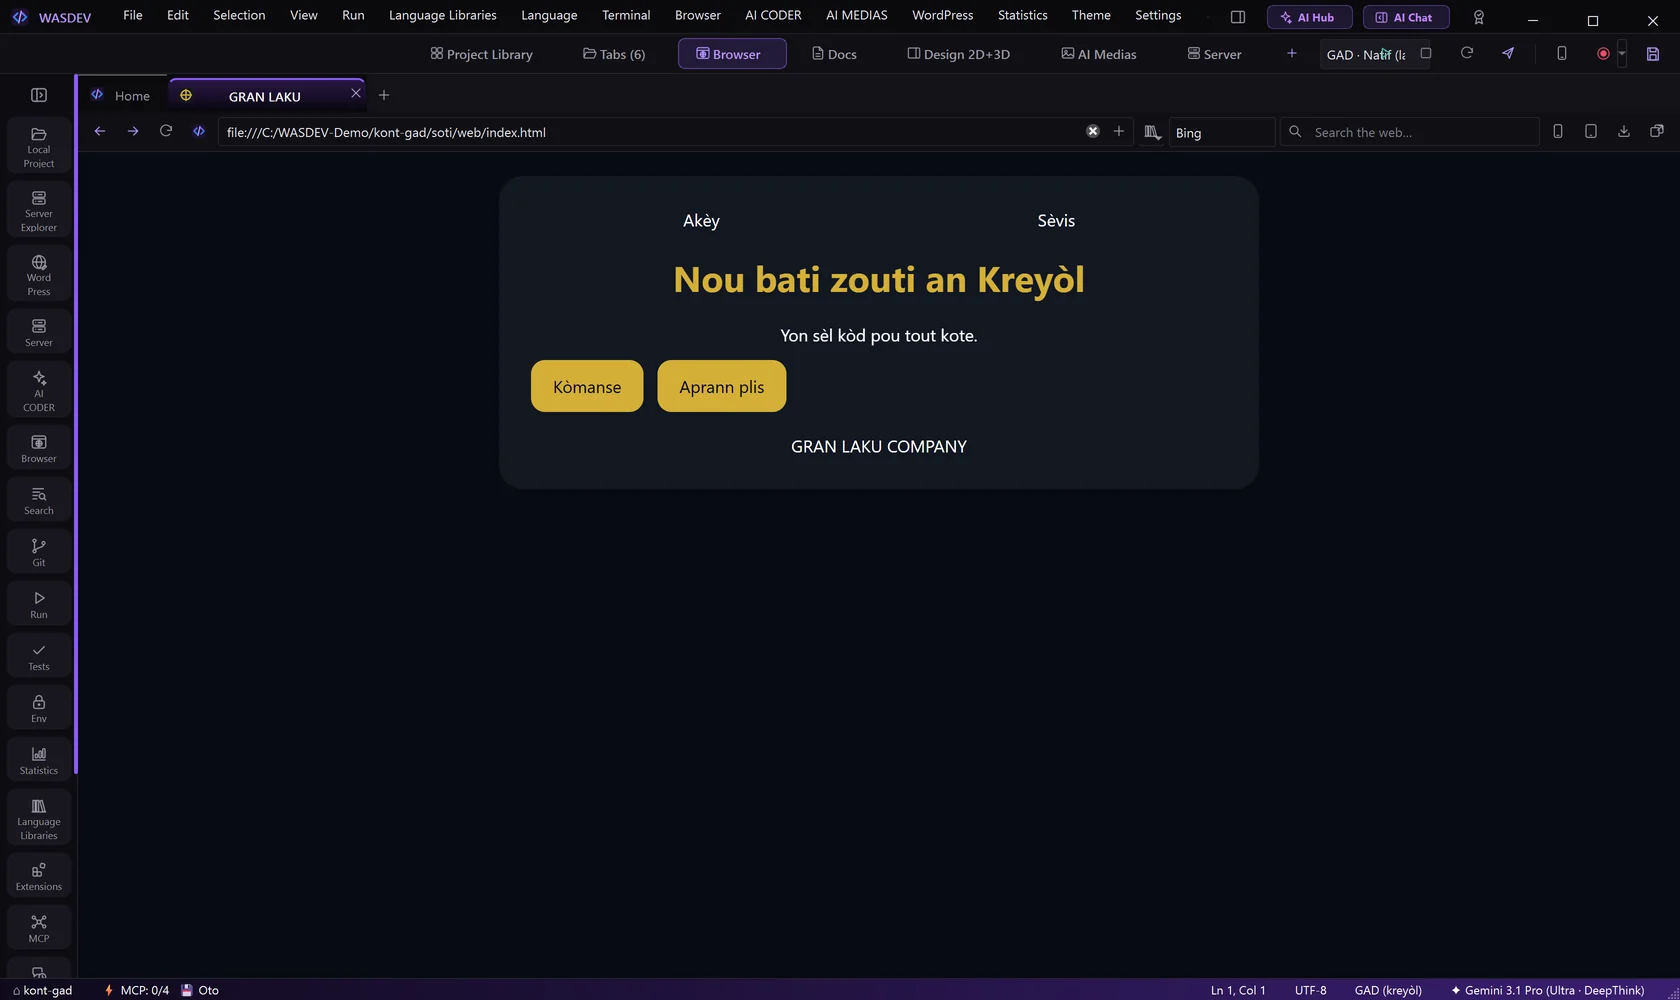Open the Tests sidebar panel

[x=38, y=656]
